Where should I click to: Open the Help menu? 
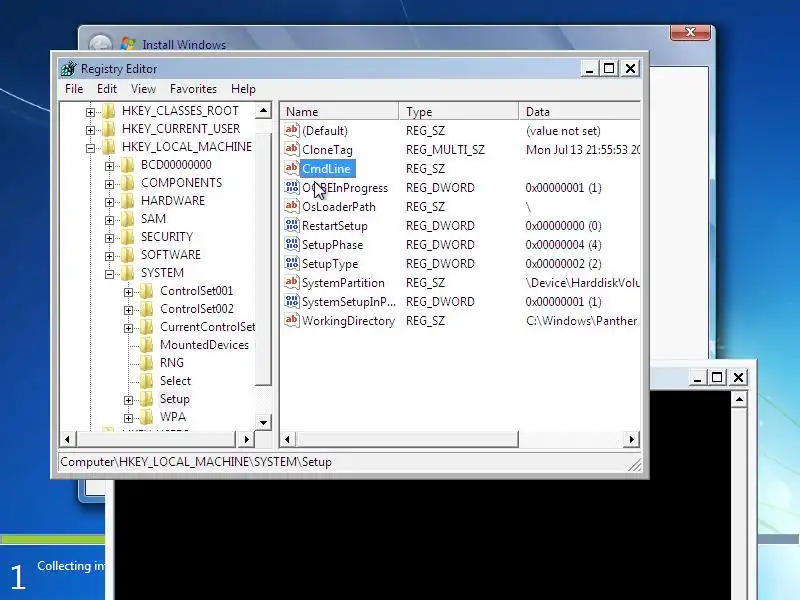(243, 89)
